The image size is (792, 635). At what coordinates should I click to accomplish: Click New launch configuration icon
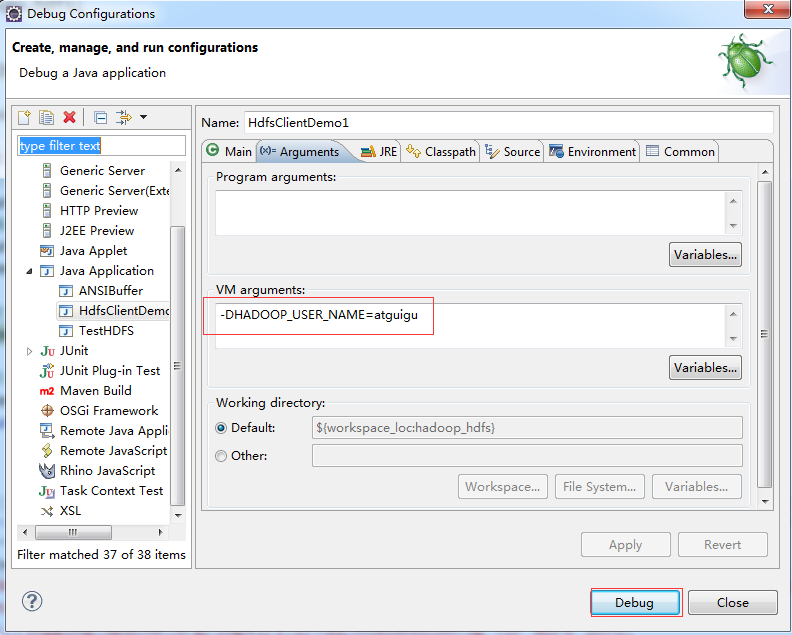click(24, 117)
